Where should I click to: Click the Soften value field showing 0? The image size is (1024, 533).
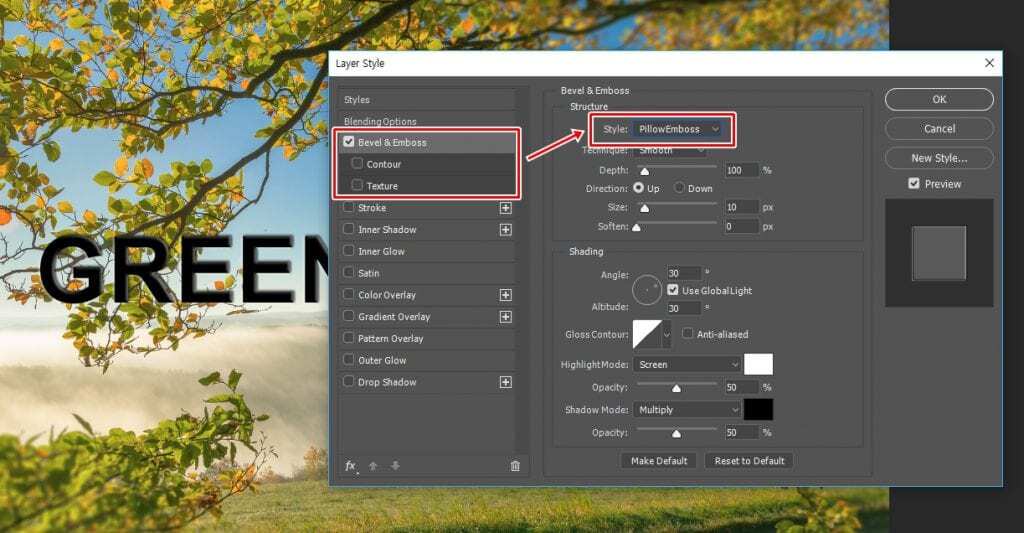[x=741, y=227]
